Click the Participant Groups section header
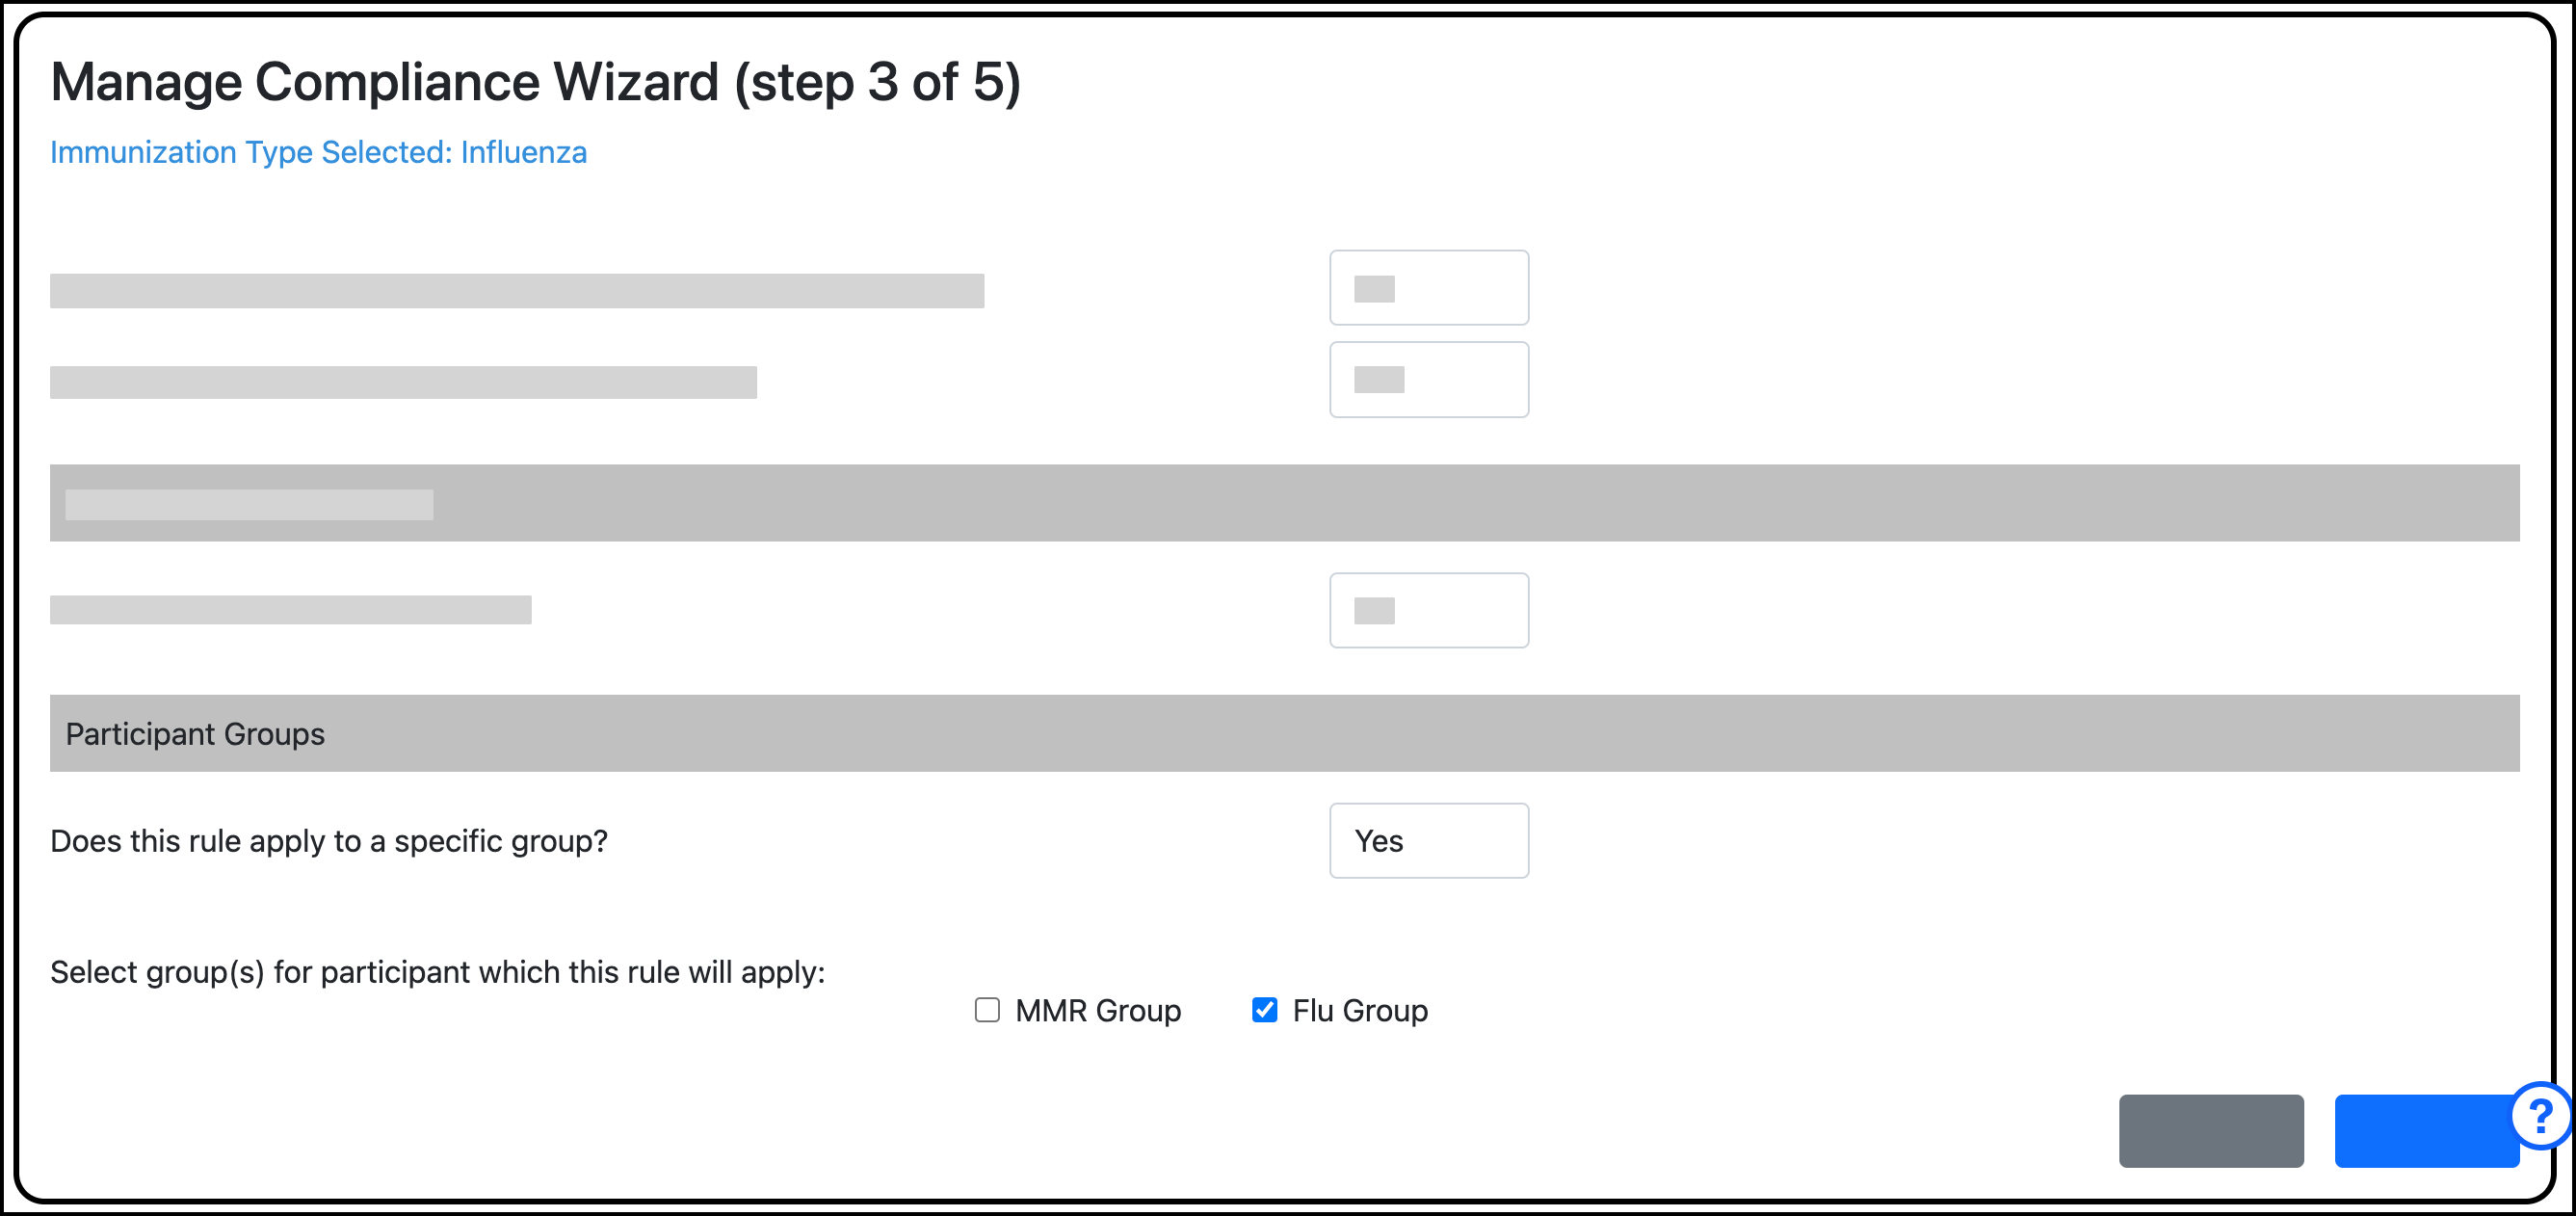Image resolution: width=2576 pixels, height=1216 pixels. tap(195, 733)
